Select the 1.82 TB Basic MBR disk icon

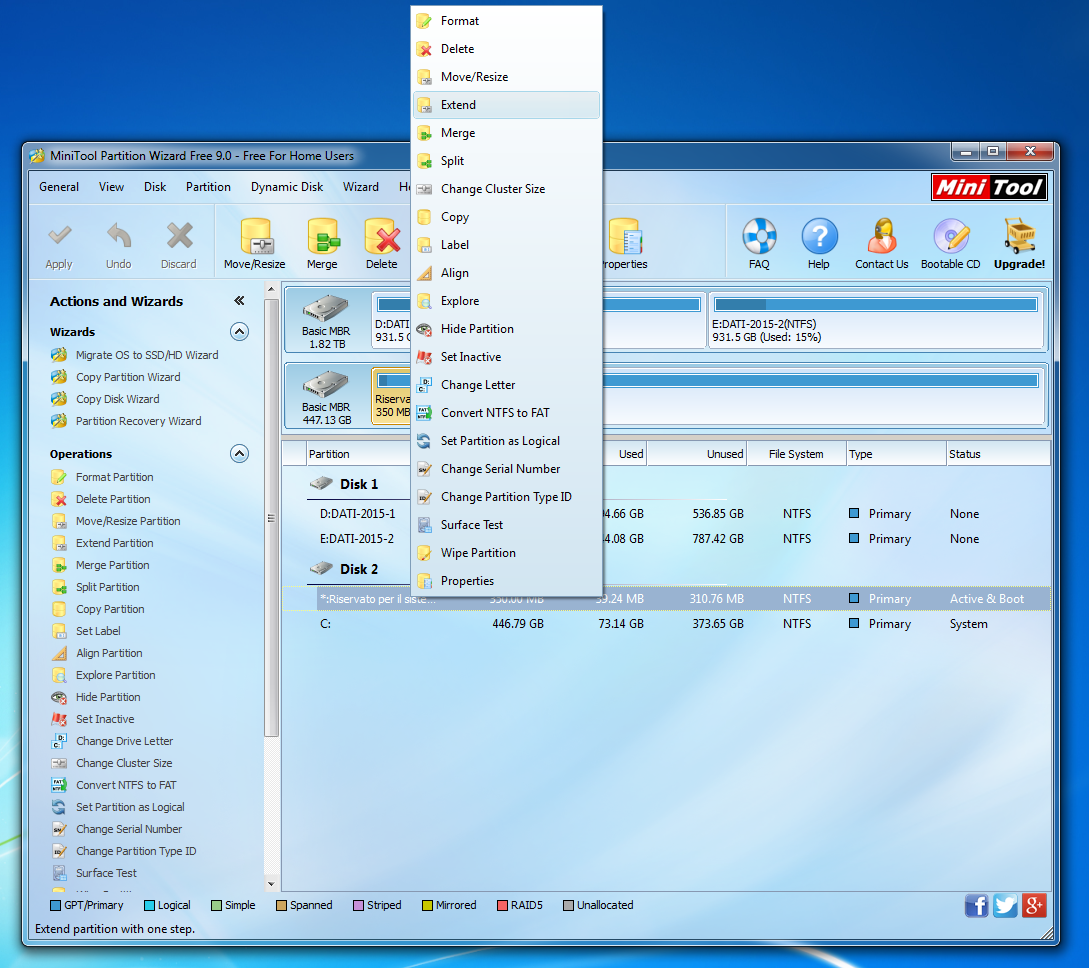(326, 308)
